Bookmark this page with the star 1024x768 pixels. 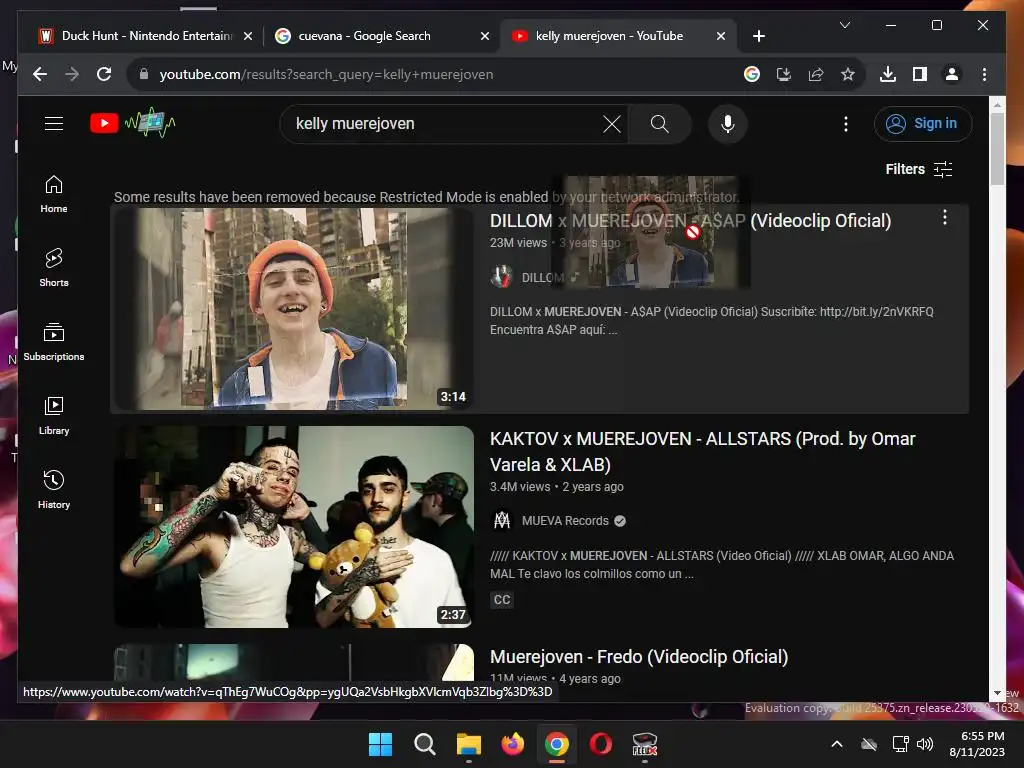tap(848, 74)
